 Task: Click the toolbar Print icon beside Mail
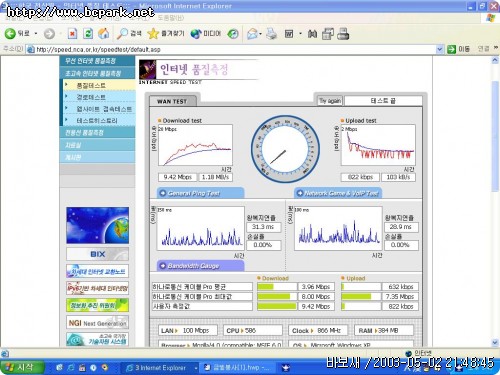coord(271,34)
